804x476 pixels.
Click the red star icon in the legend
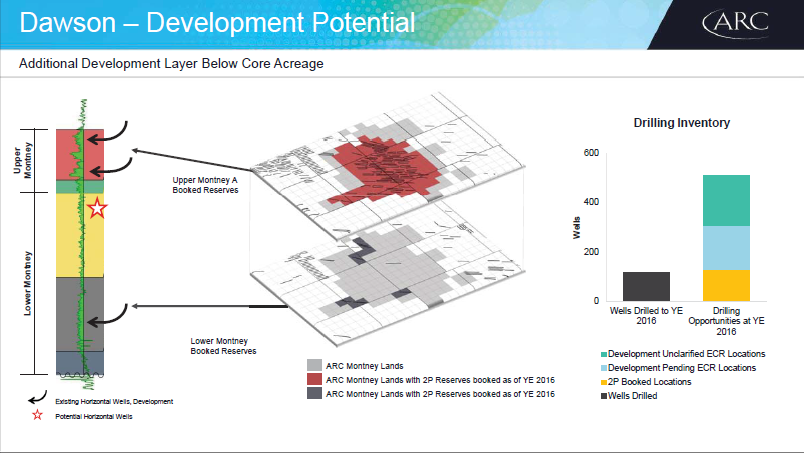tap(37, 415)
